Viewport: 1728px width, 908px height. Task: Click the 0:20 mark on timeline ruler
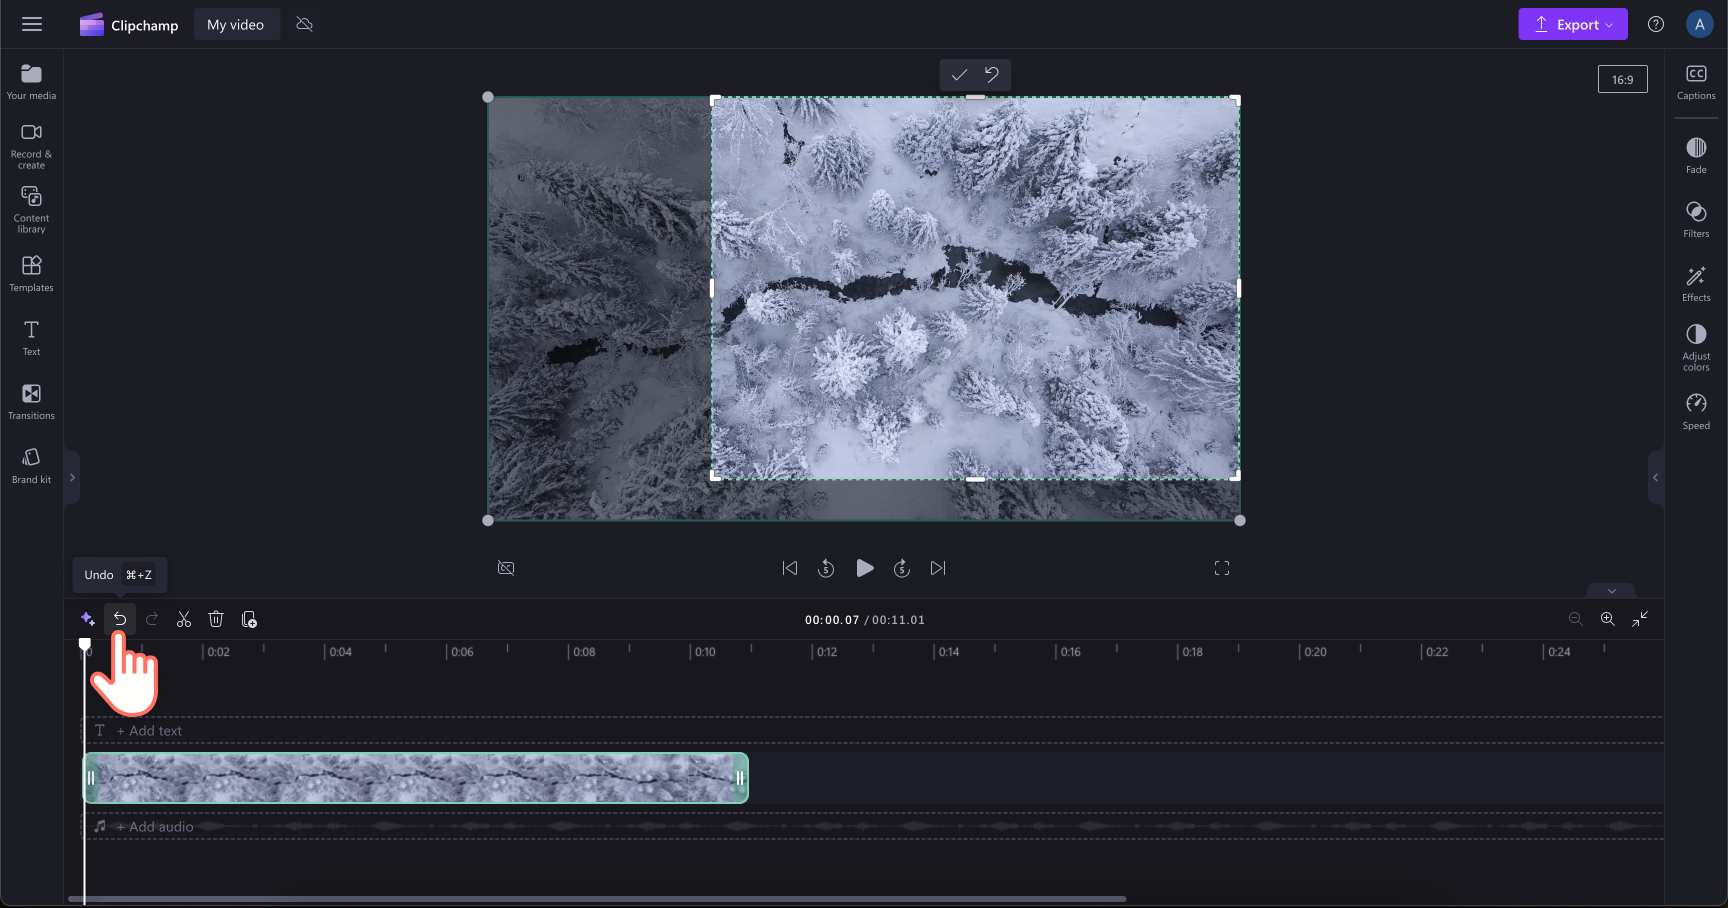[x=1315, y=651]
